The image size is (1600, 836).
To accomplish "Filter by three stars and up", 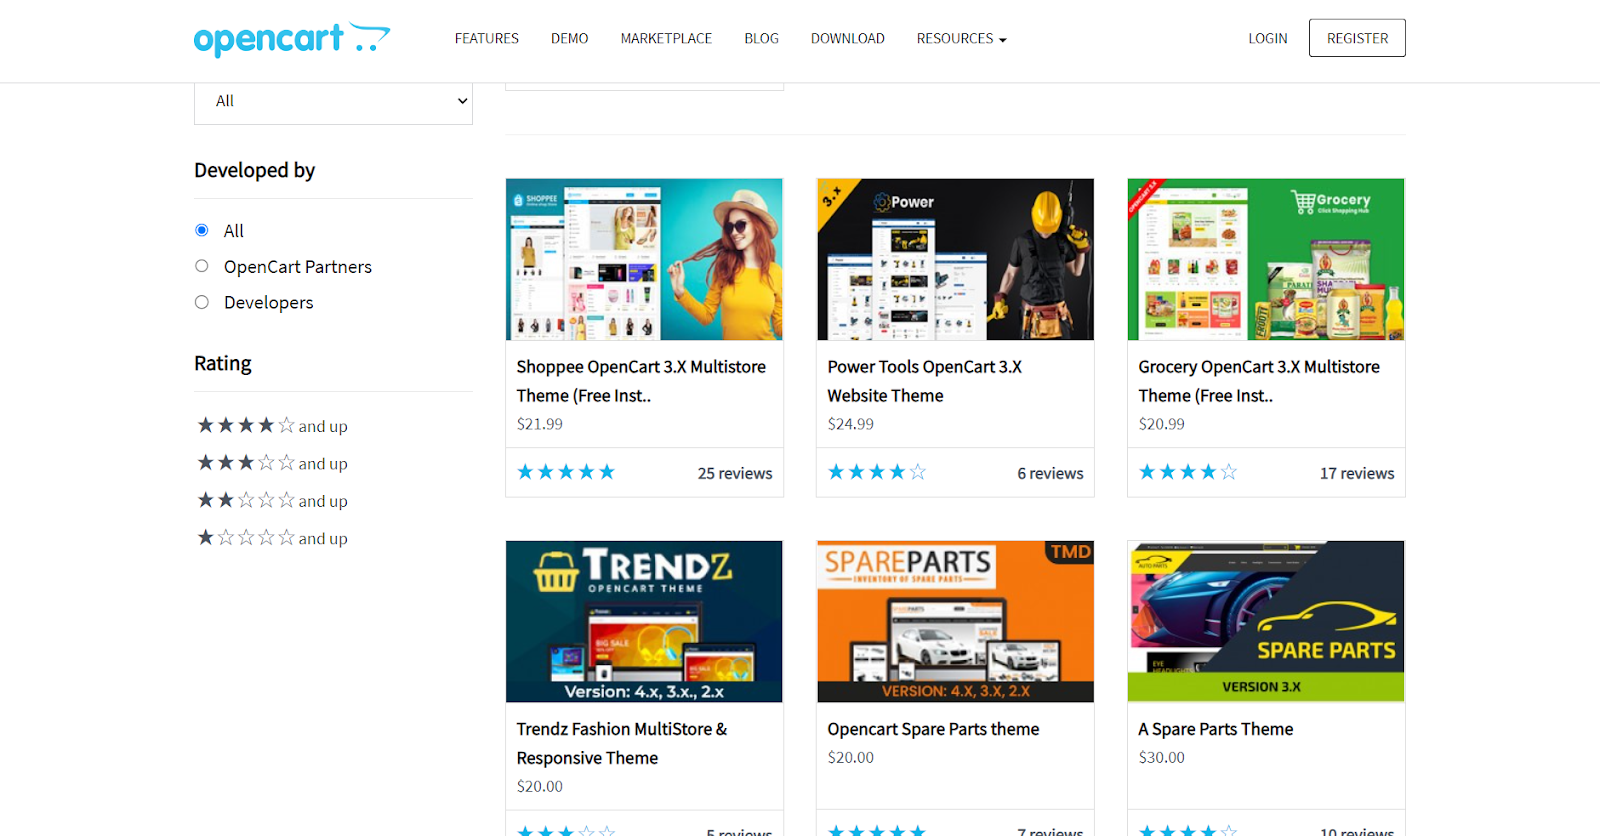I will tap(272, 463).
